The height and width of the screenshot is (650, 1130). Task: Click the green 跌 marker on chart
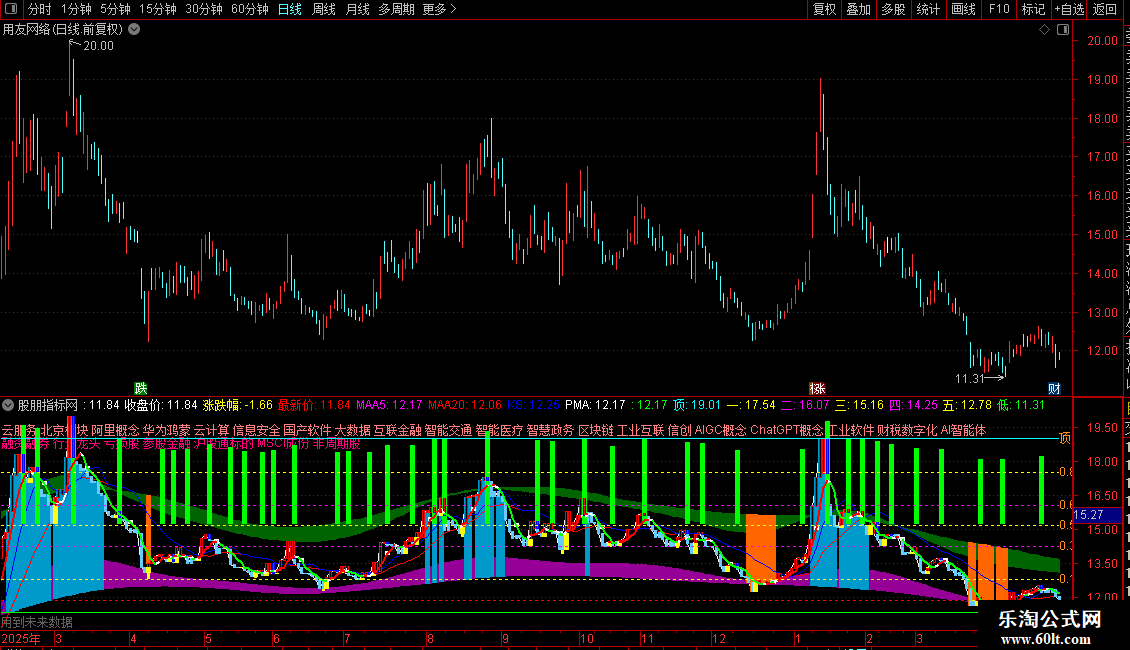(x=141, y=389)
